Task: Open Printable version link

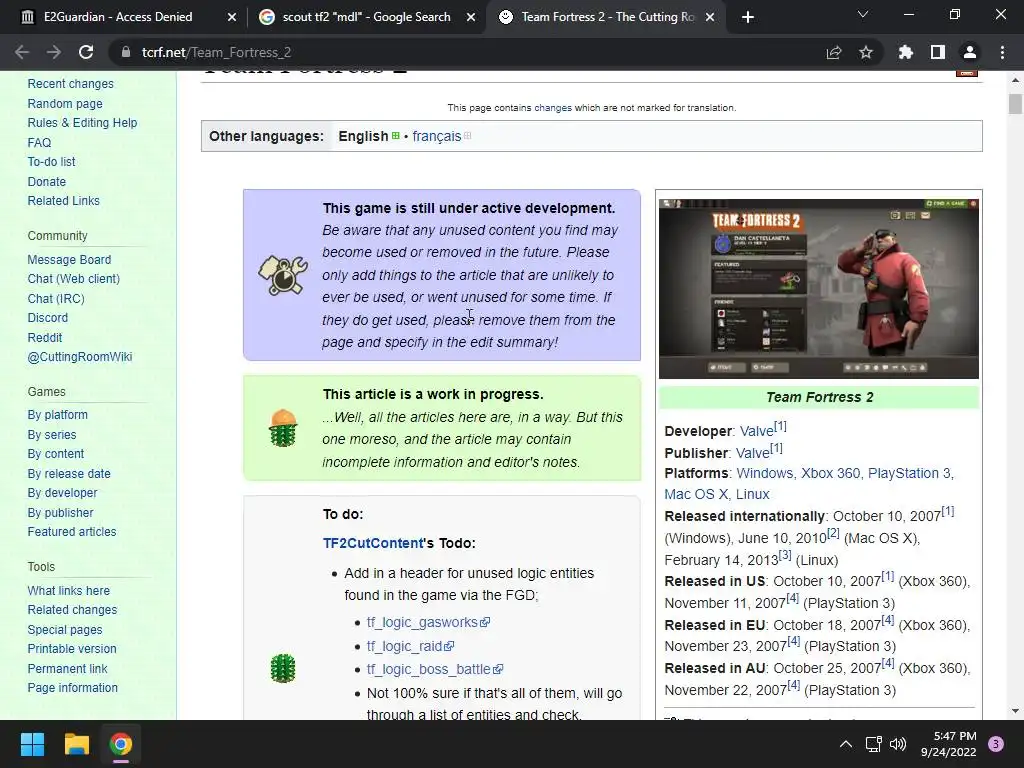Action: 72,648
